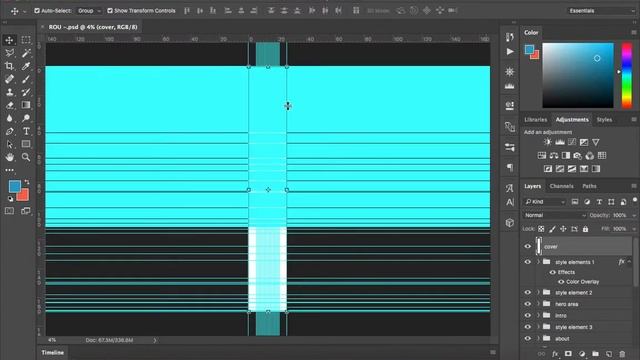The width and height of the screenshot is (640, 360).
Task: Pick a hue on the rainbow slider
Action: tap(627, 76)
